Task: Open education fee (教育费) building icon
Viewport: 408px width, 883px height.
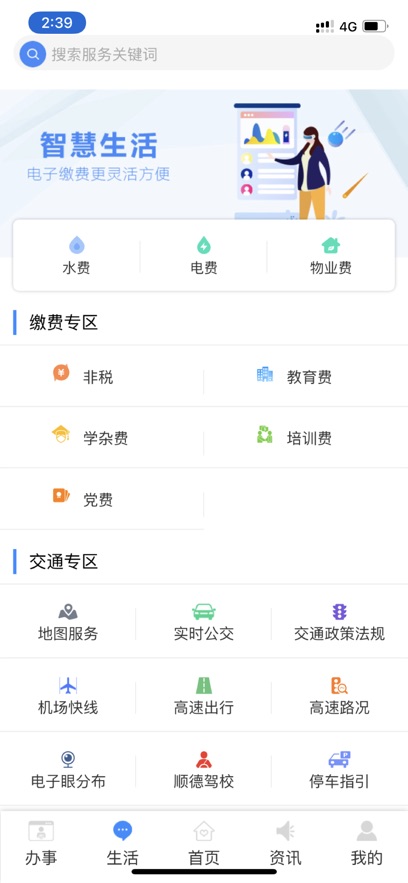Action: pyautogui.click(x=264, y=374)
